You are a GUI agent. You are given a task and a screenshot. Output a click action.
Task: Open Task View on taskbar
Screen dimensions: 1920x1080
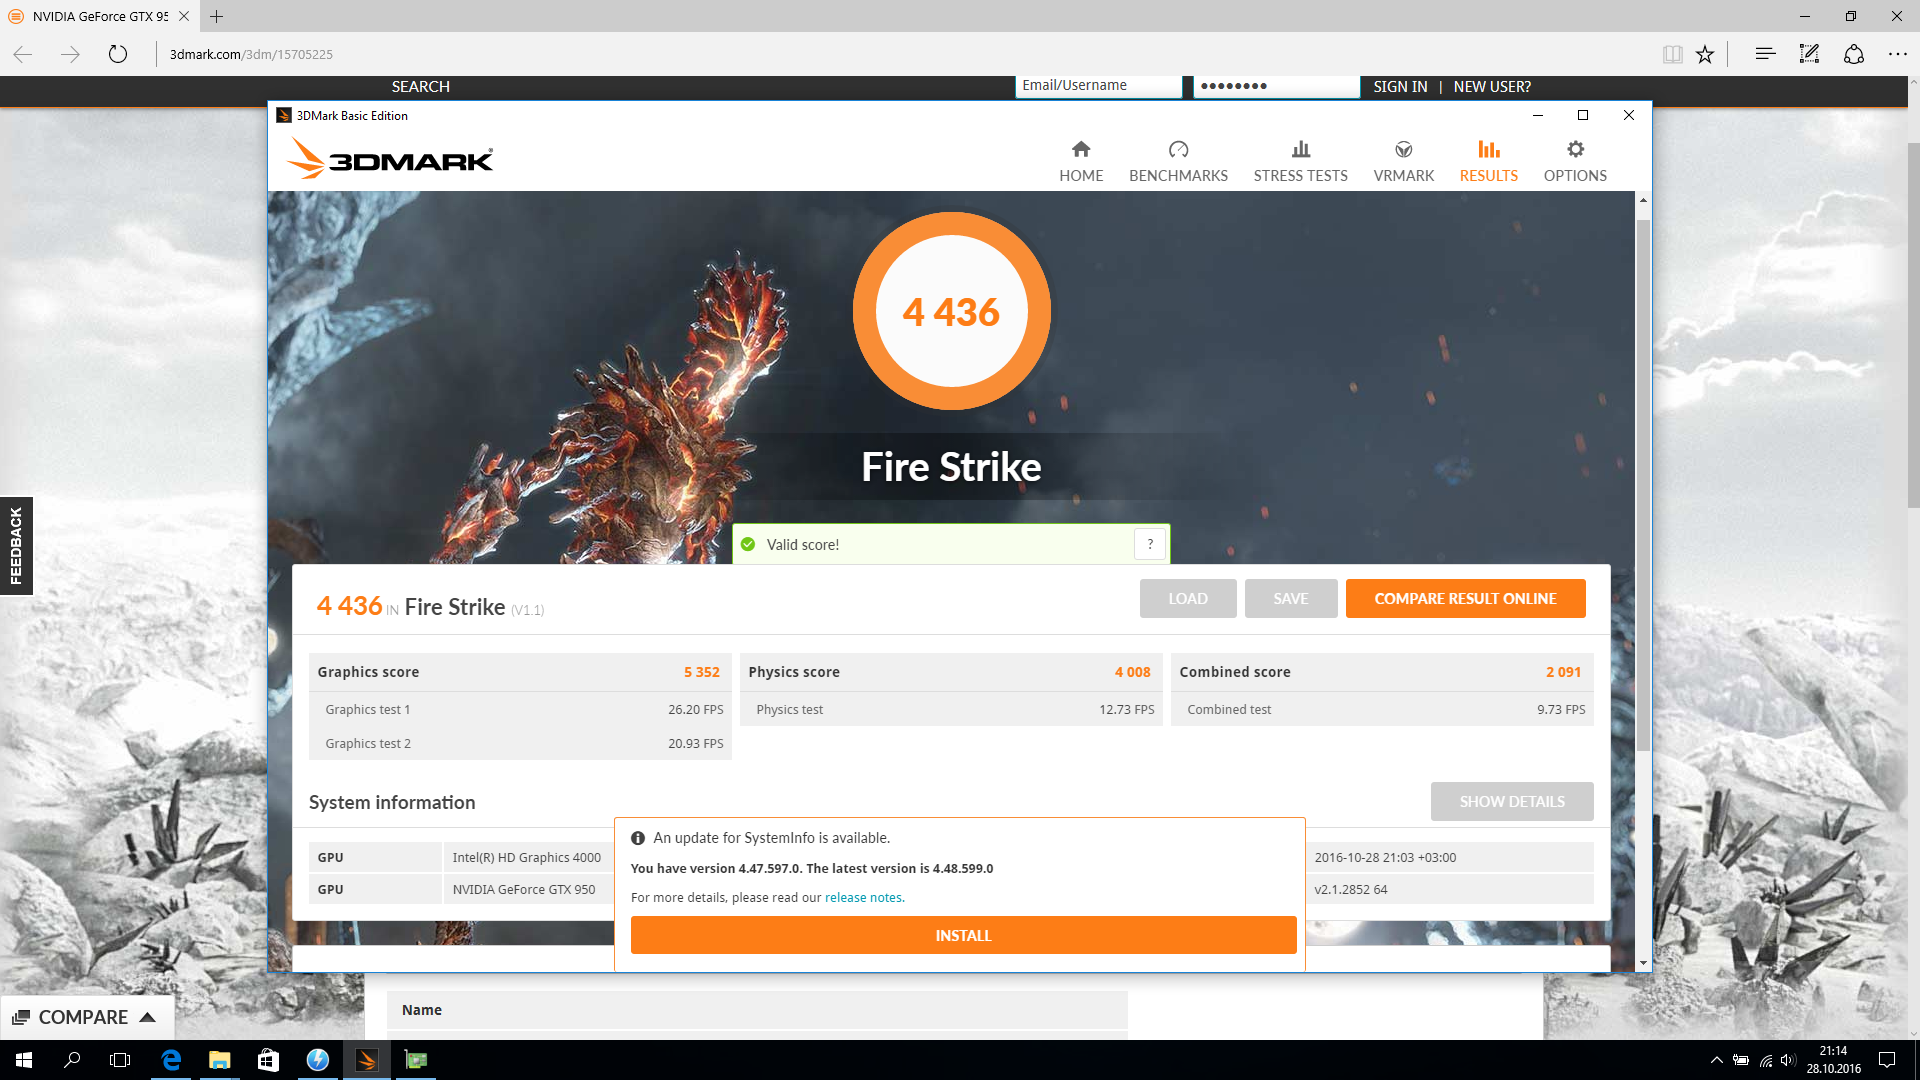120,1060
